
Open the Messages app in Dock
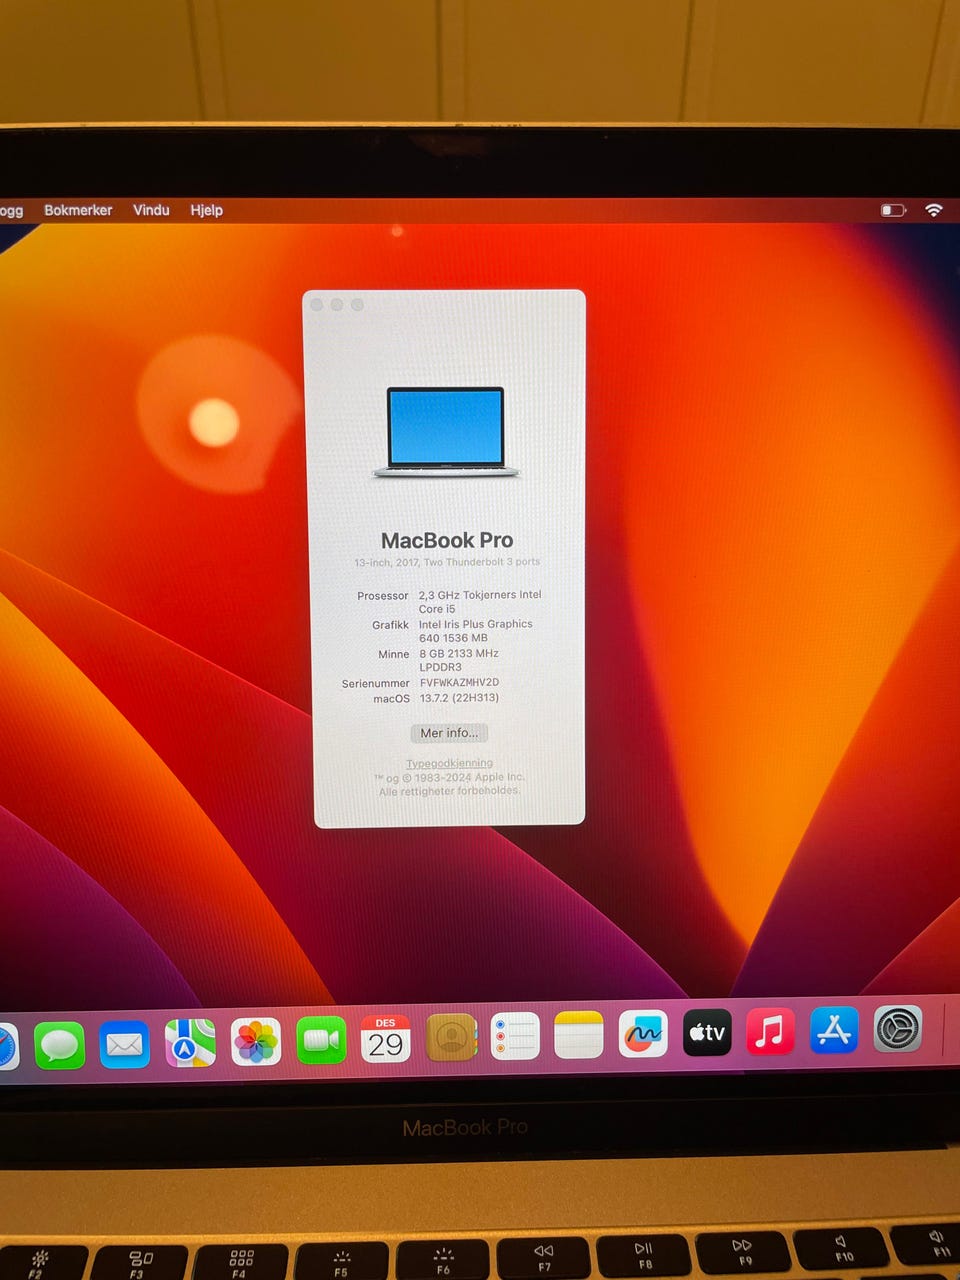click(60, 1045)
